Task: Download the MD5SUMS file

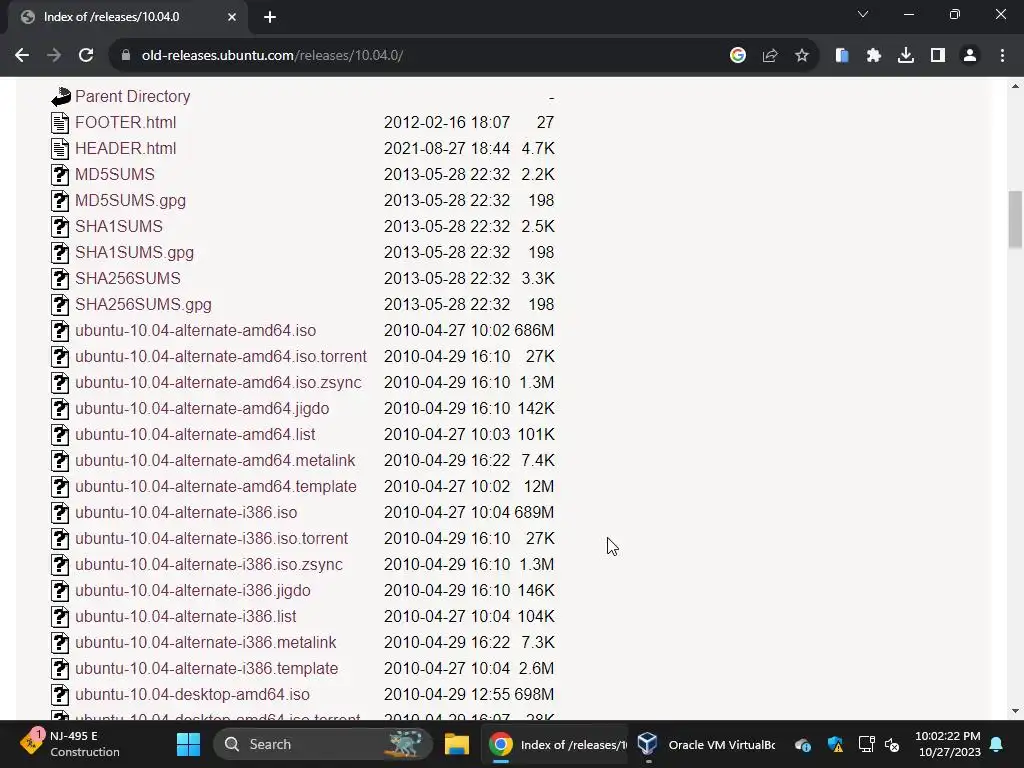Action: coord(115,174)
